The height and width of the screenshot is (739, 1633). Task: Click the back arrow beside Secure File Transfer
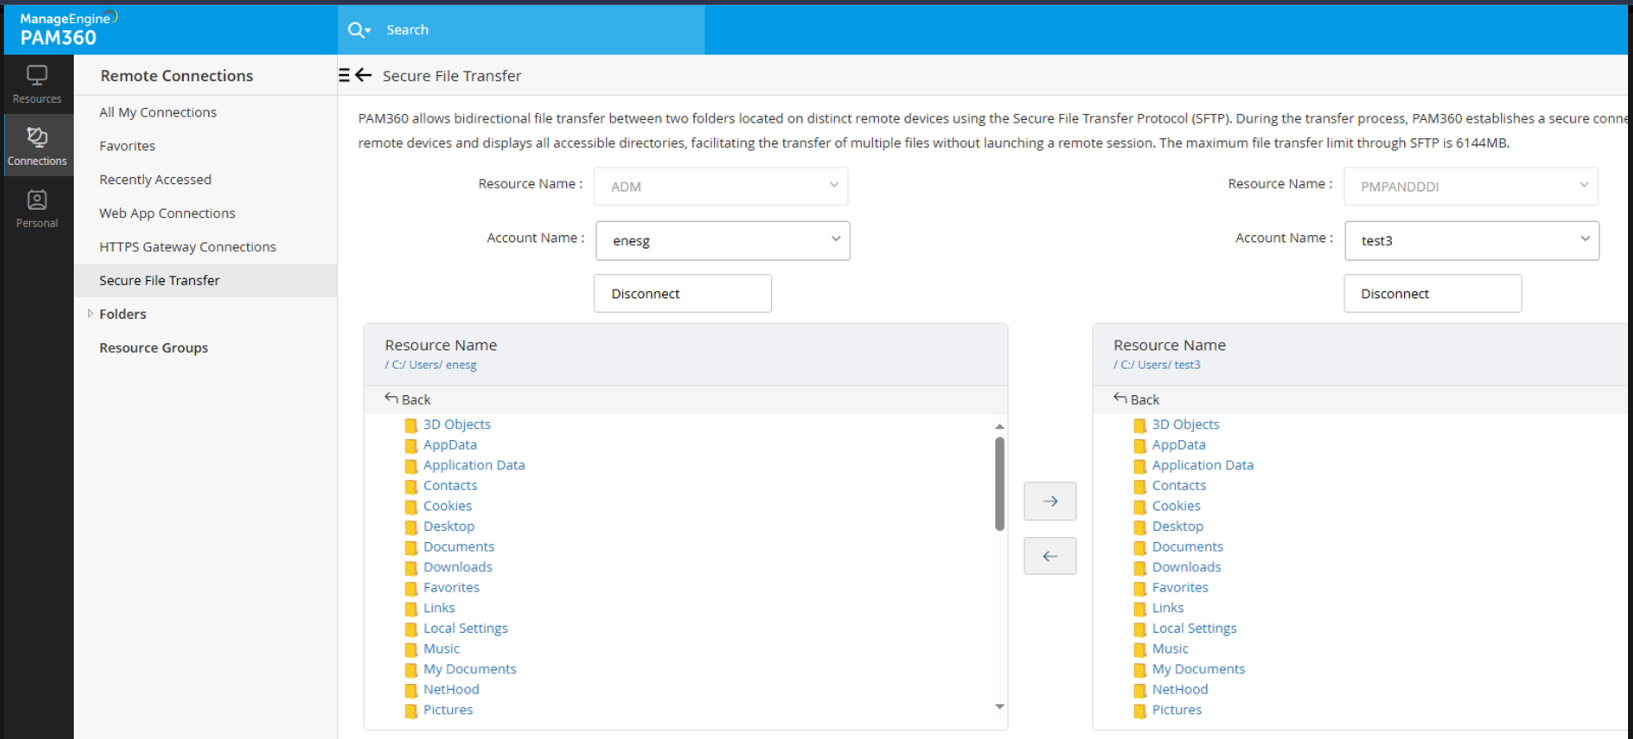[x=364, y=75]
